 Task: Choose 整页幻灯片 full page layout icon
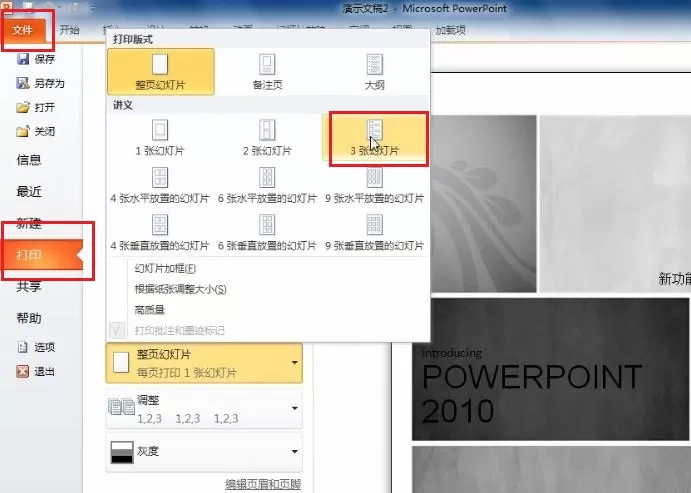click(160, 64)
